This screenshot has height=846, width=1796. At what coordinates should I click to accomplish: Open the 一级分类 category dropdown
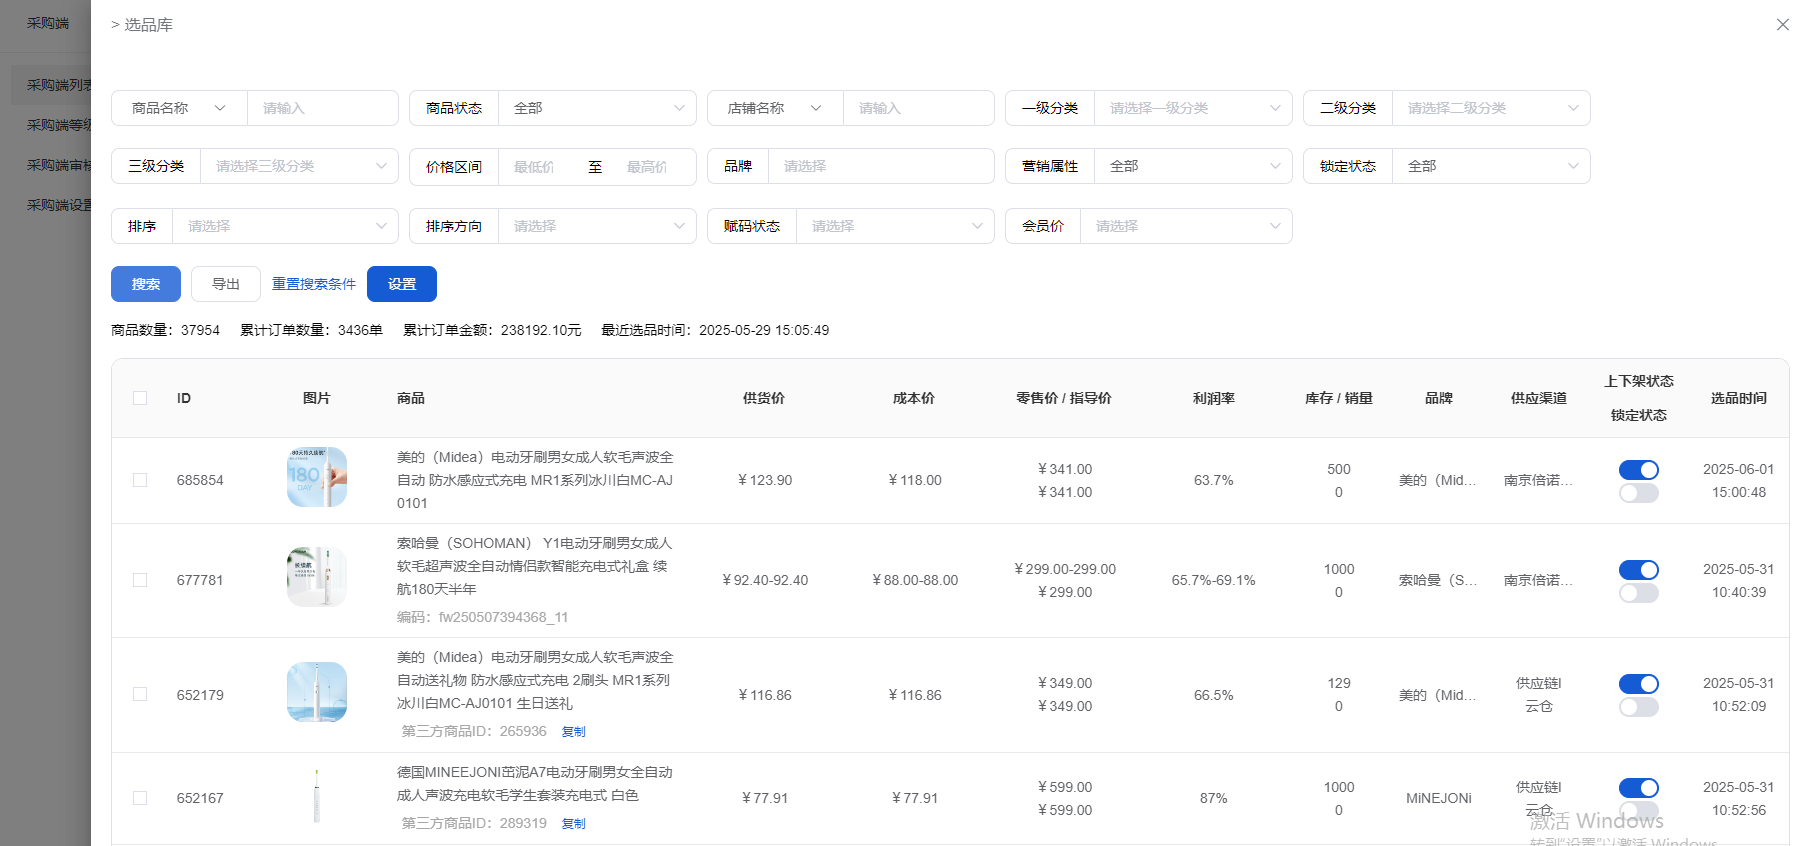1192,108
